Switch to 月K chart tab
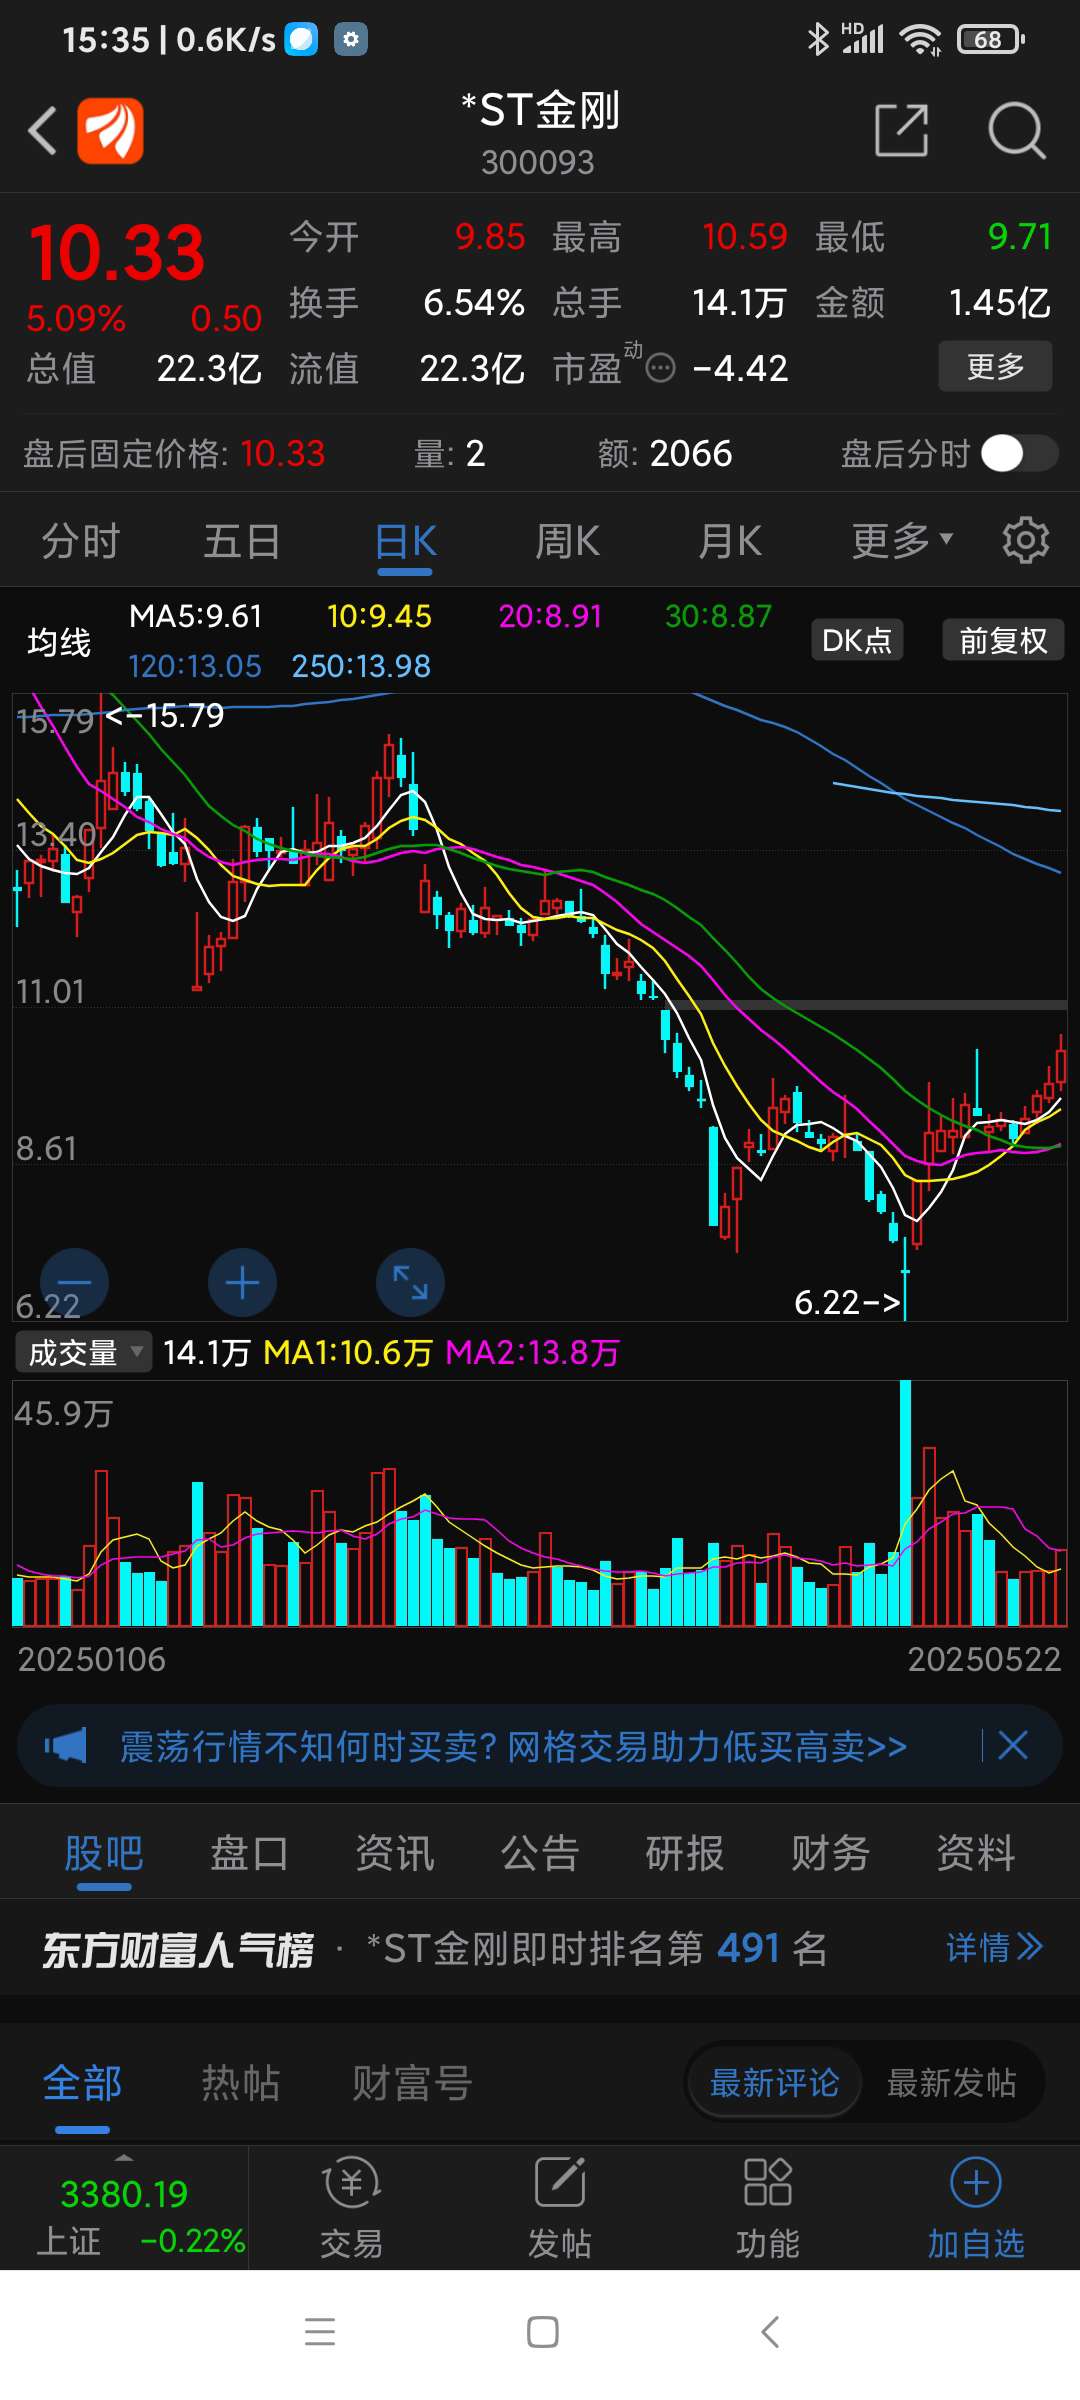This screenshot has width=1080, height=2400. 730,541
